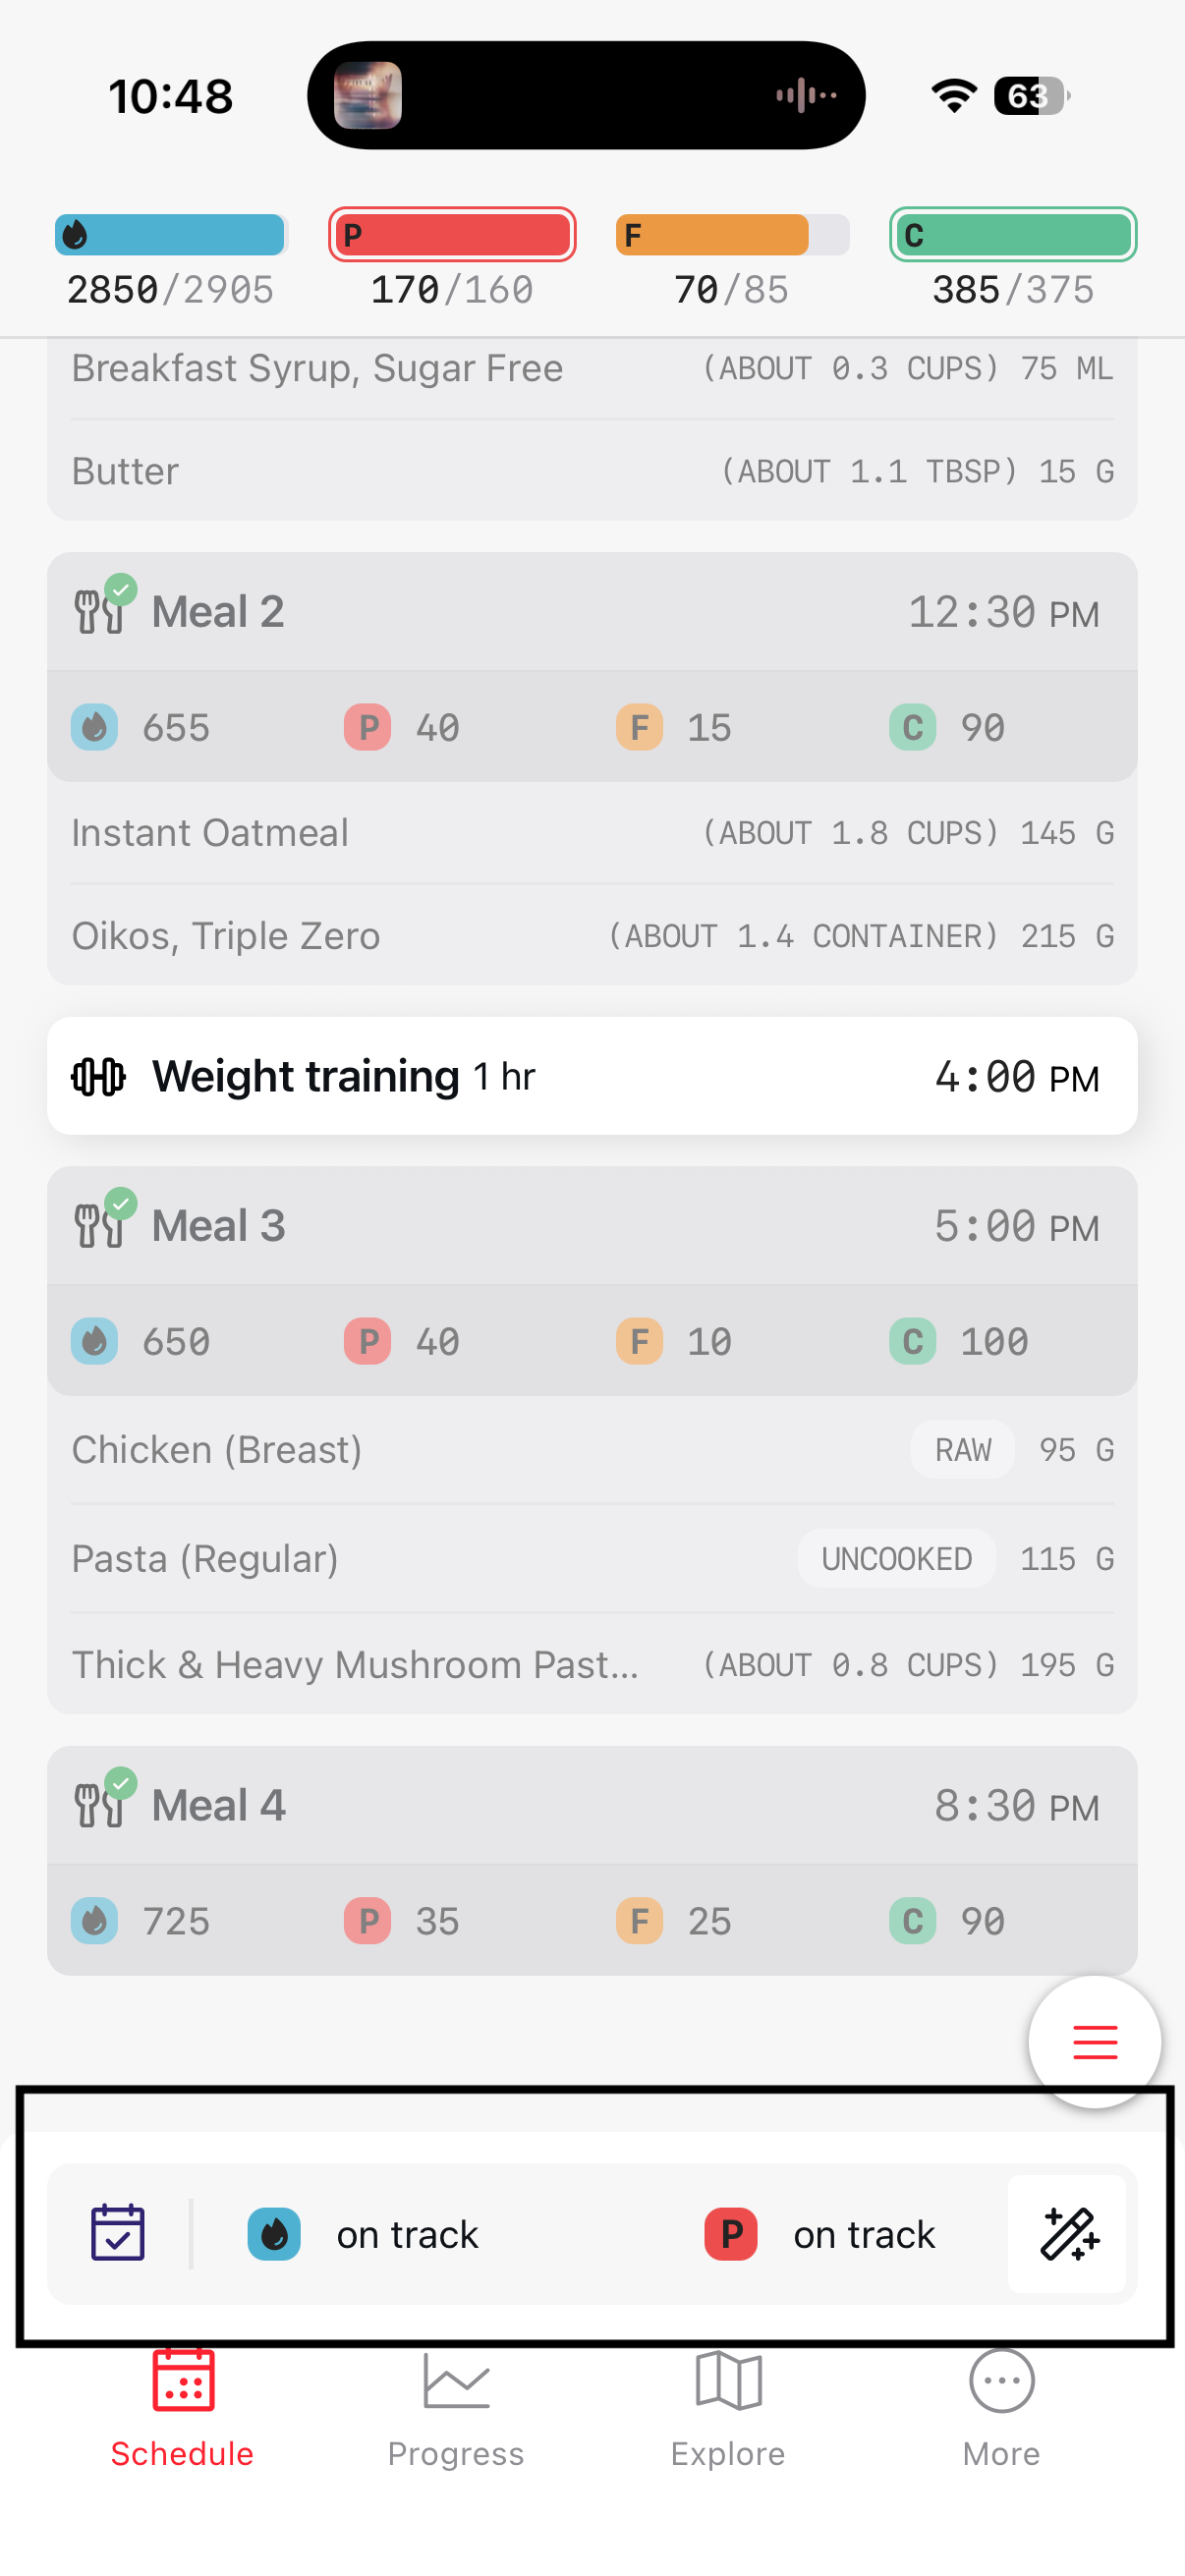Switch to the Progress tab
1185x2576 pixels.
(x=456, y=2409)
